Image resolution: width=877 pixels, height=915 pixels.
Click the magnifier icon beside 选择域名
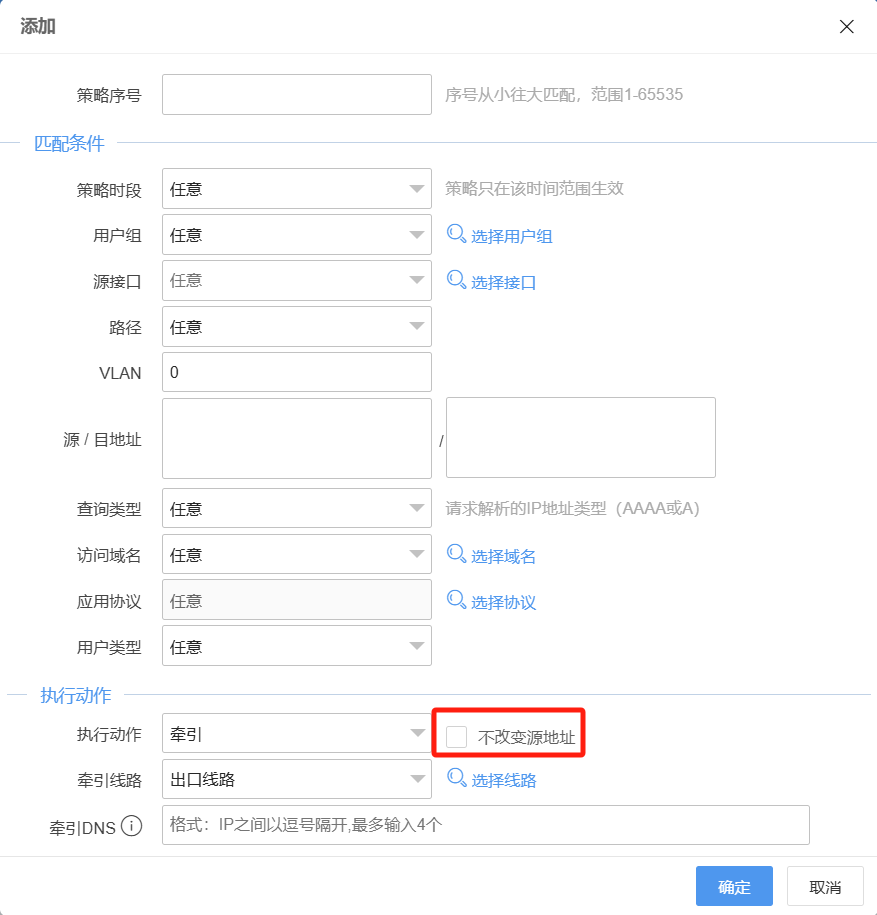click(456, 554)
